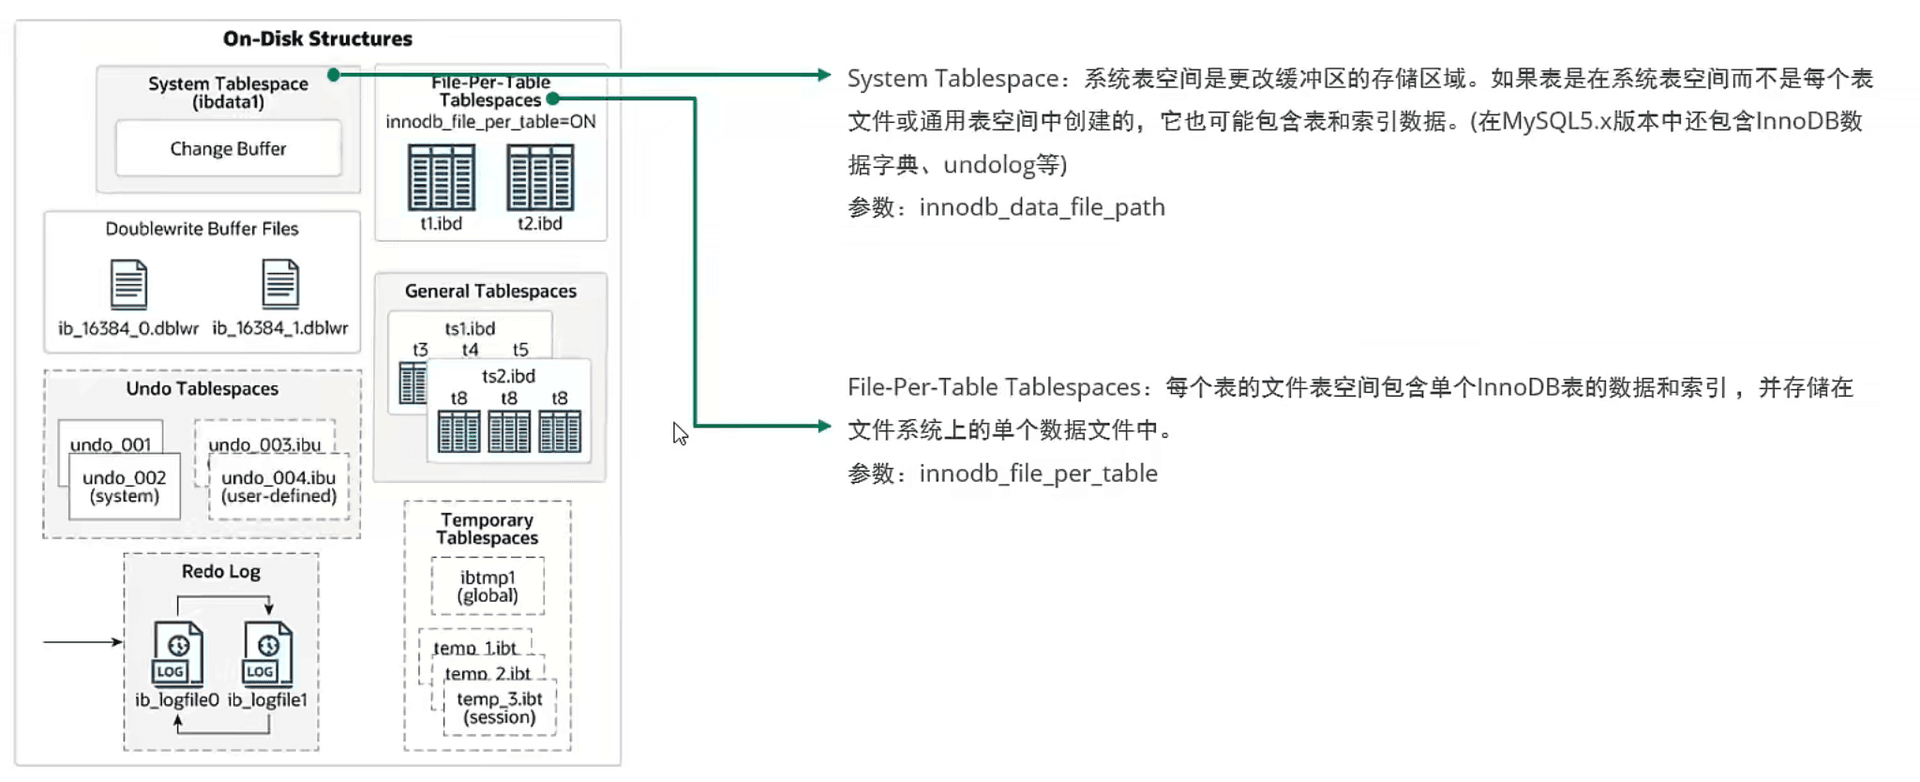
Task: Click the 't2.ibd' label
Action: [540, 224]
